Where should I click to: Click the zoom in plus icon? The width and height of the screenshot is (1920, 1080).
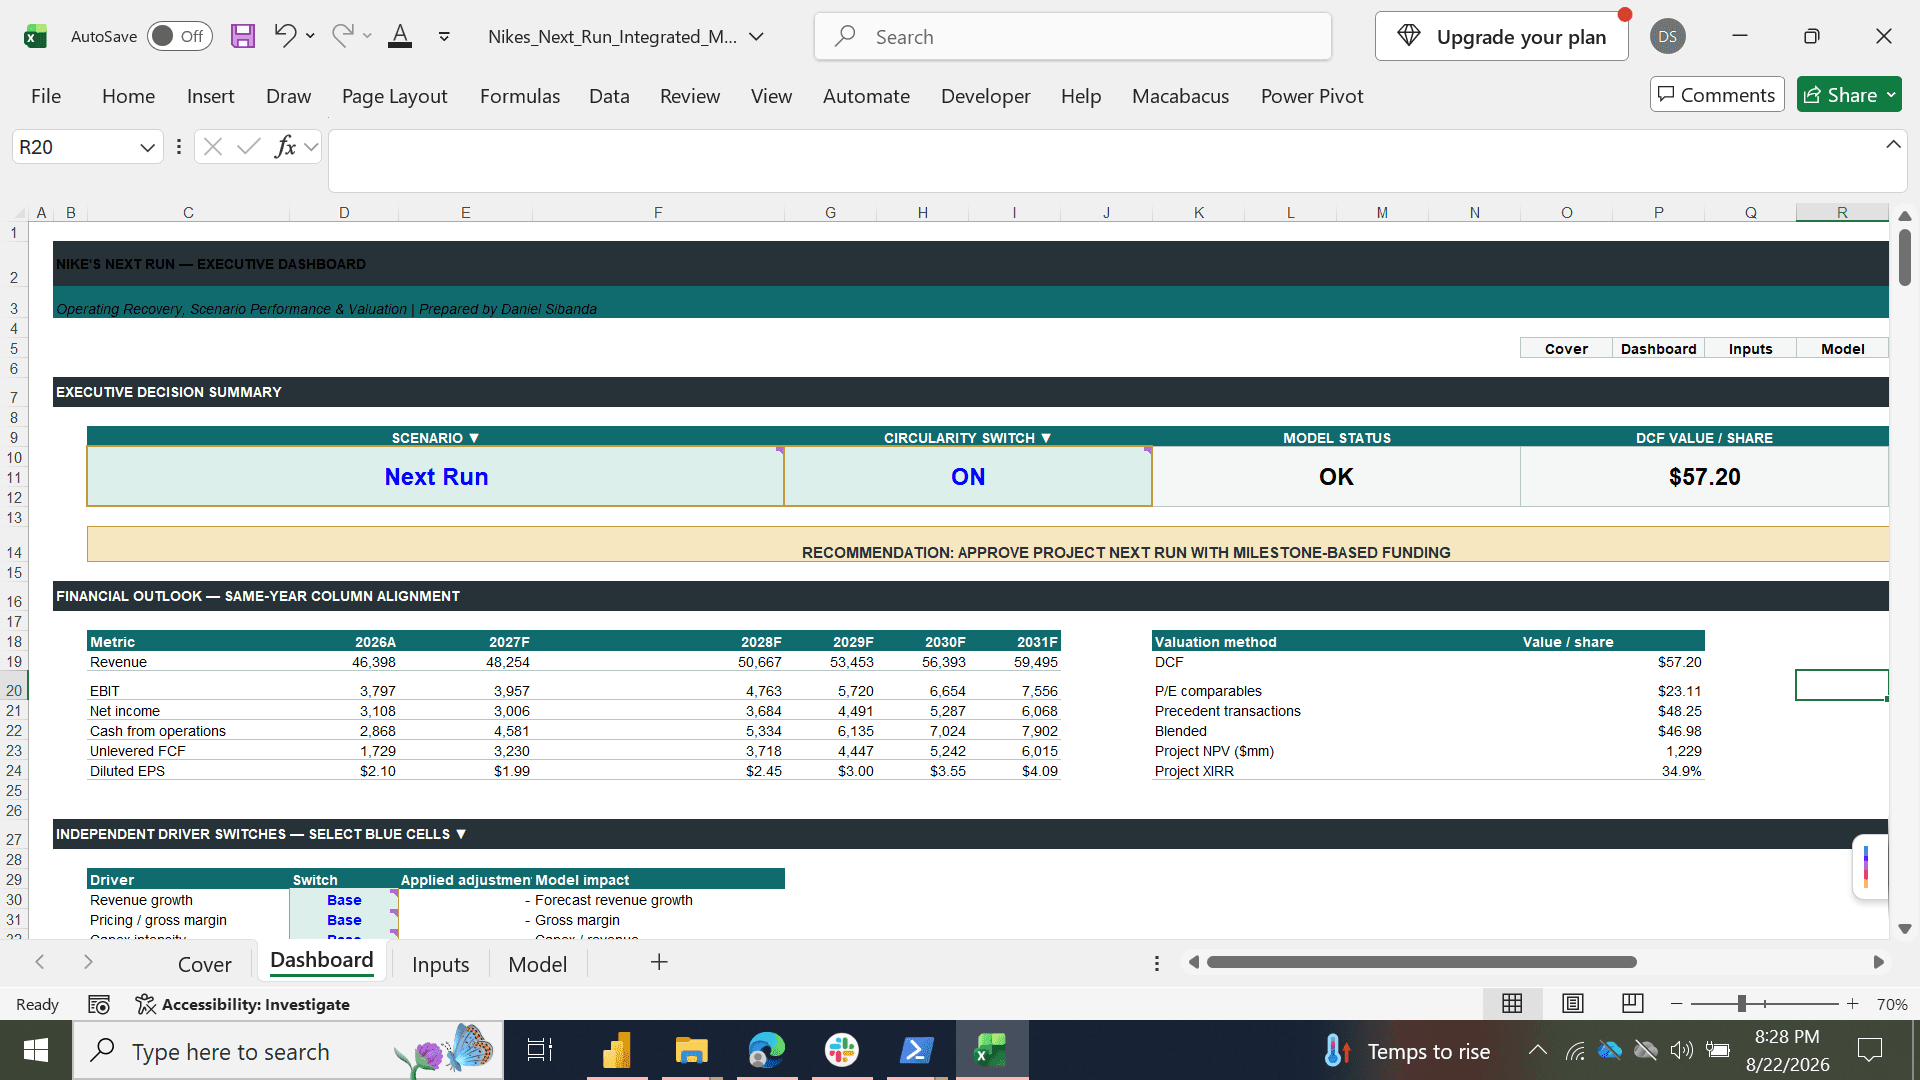coord(1852,1004)
